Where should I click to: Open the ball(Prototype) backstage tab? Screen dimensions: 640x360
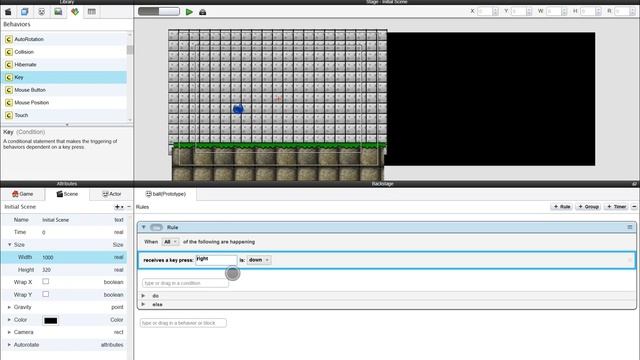pos(166,194)
